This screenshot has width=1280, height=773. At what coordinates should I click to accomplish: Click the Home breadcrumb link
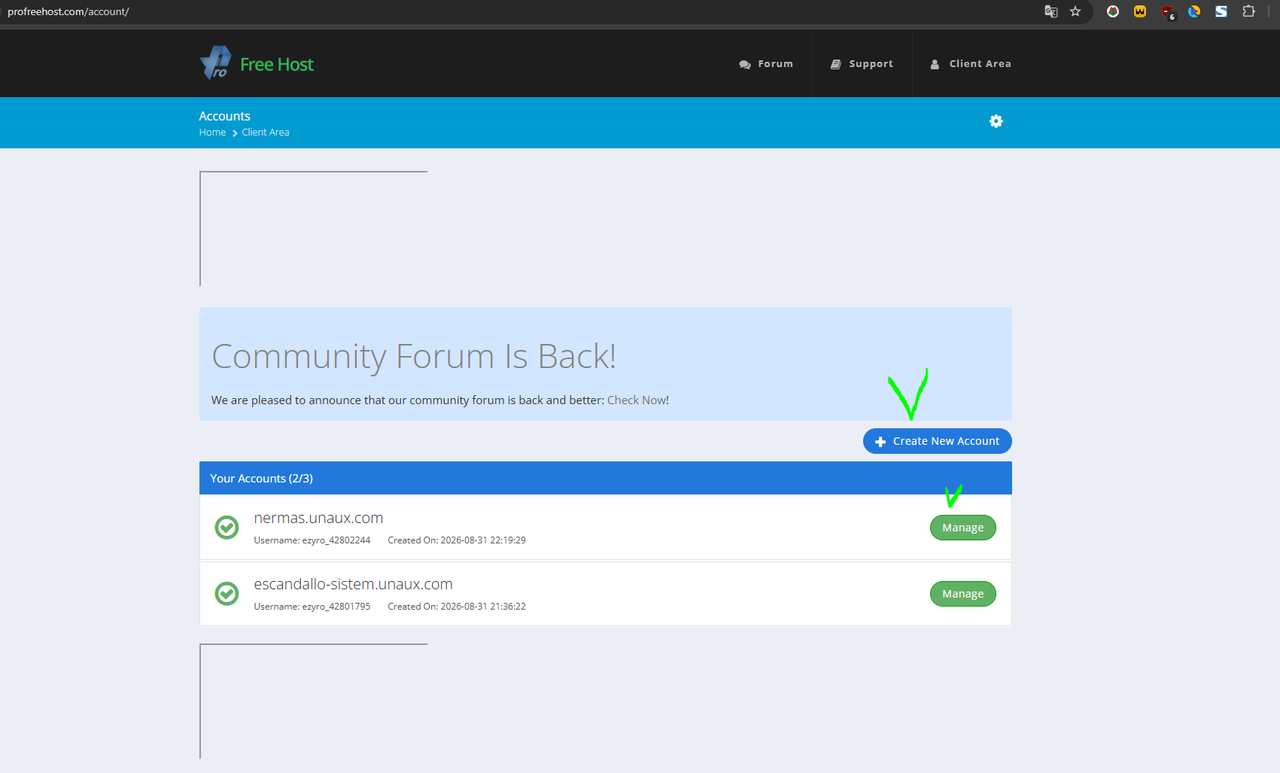(x=212, y=132)
